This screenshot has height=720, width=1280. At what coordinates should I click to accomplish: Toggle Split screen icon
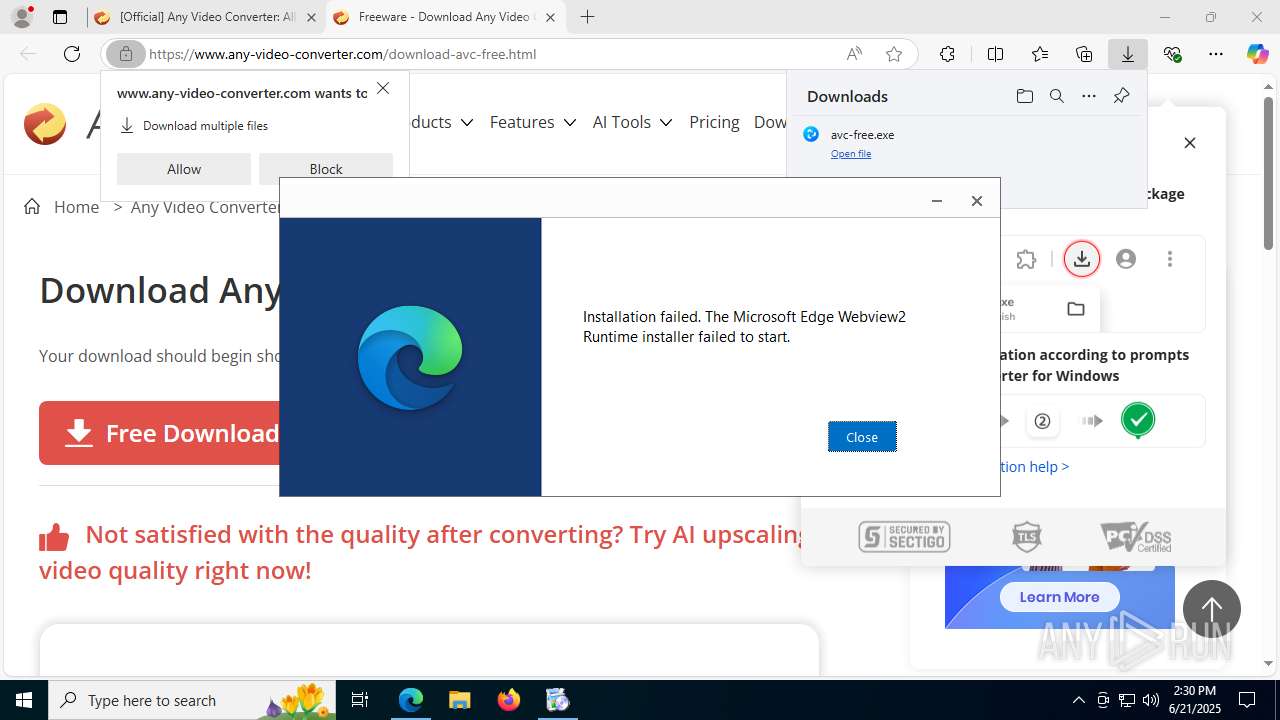click(x=995, y=54)
